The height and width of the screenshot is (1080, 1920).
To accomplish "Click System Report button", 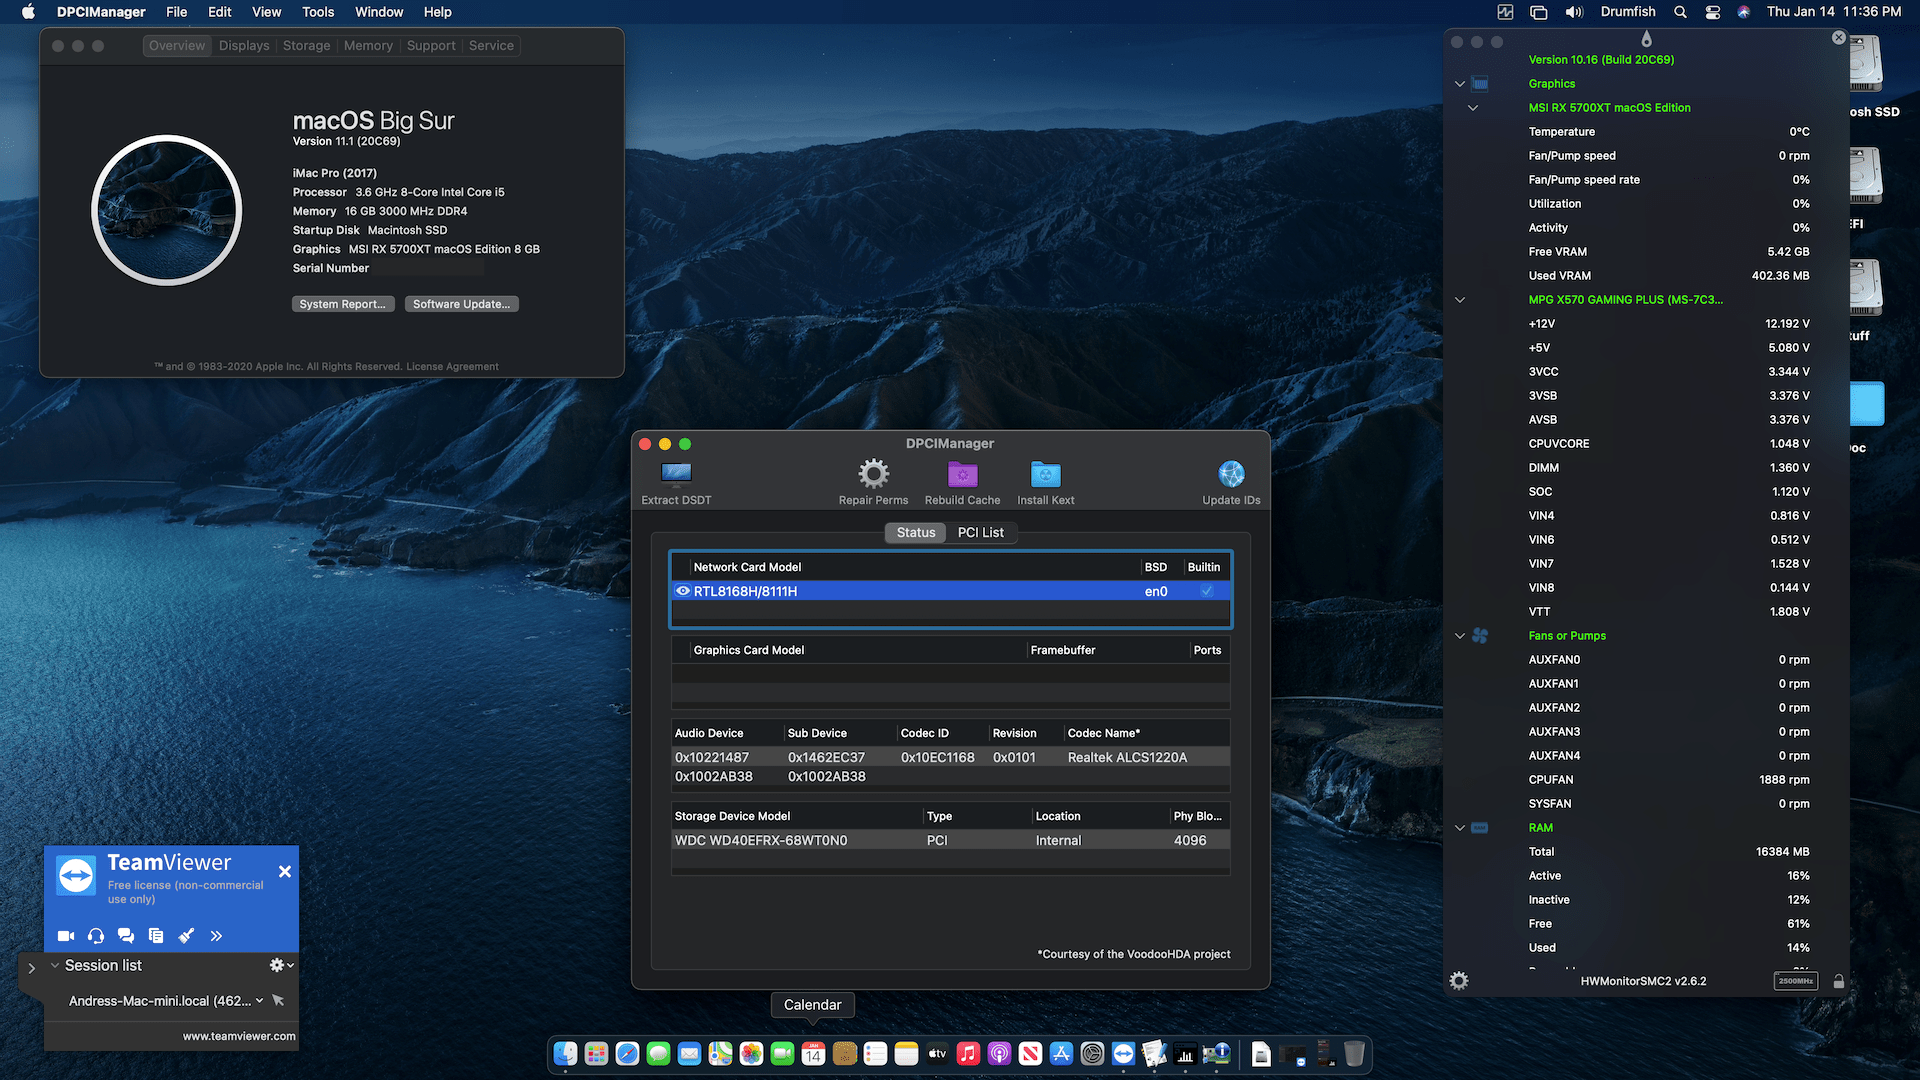I will tap(343, 304).
